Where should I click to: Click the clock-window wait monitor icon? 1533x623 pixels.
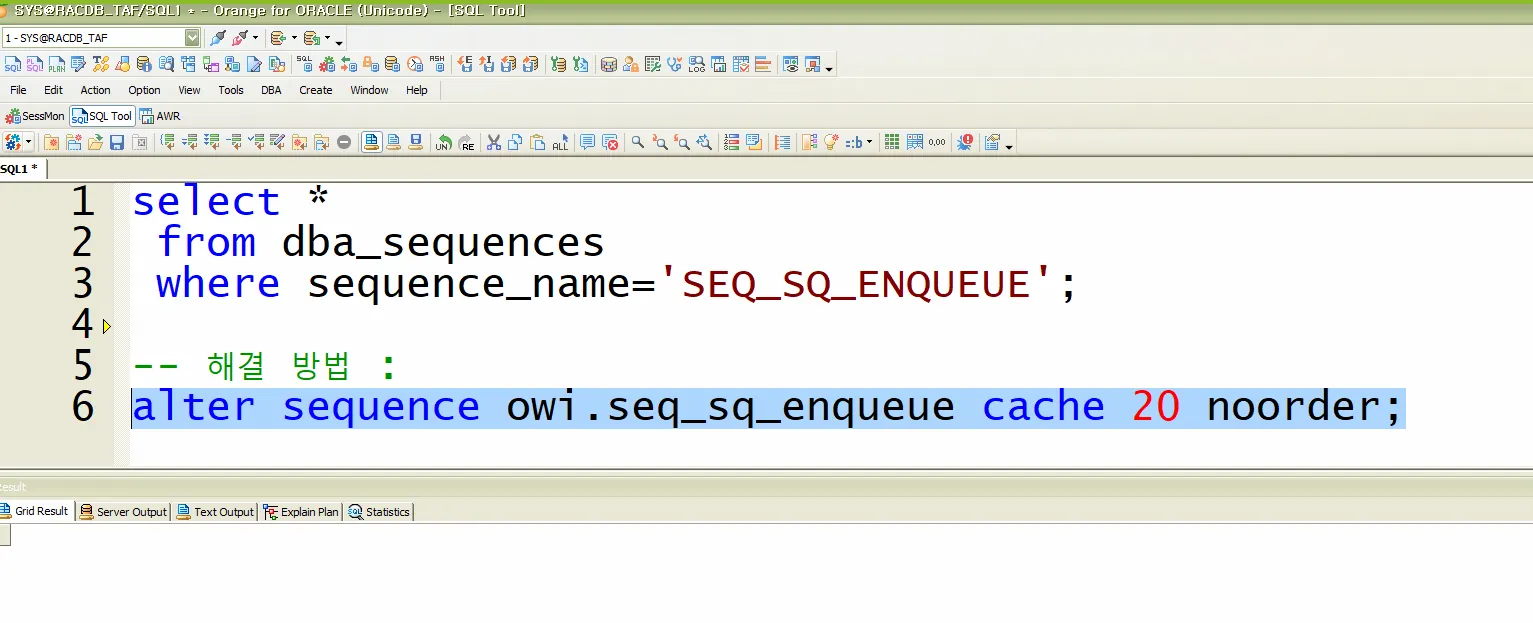click(415, 65)
